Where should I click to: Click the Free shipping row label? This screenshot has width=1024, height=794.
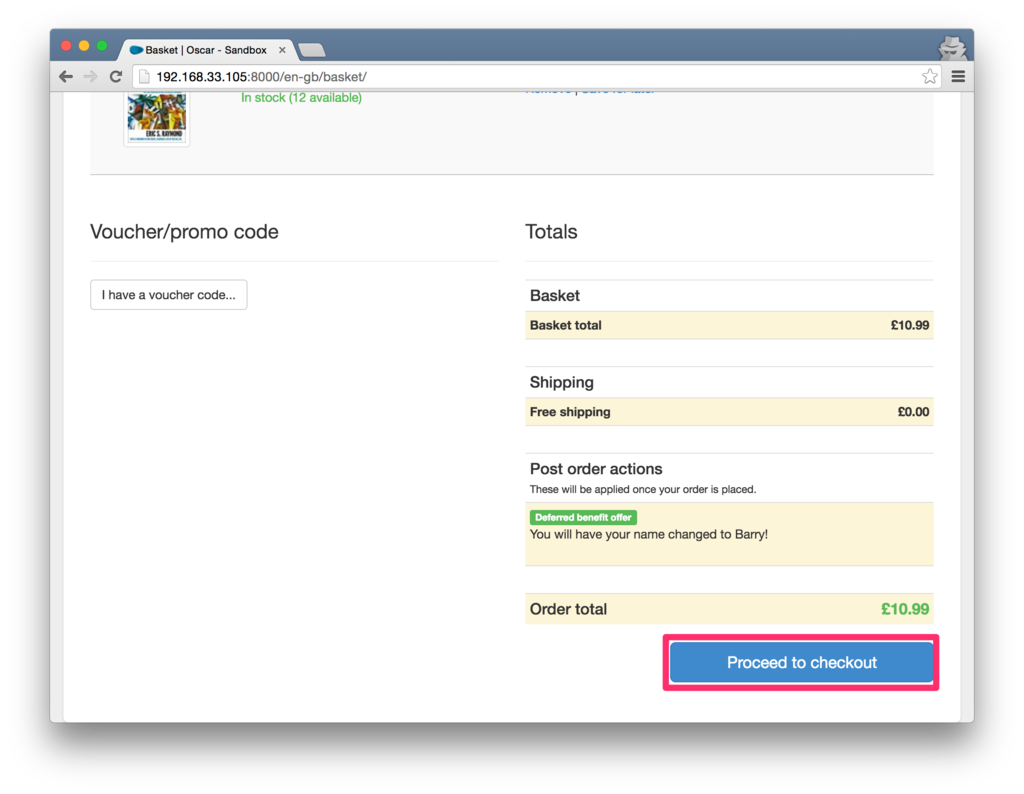point(570,412)
